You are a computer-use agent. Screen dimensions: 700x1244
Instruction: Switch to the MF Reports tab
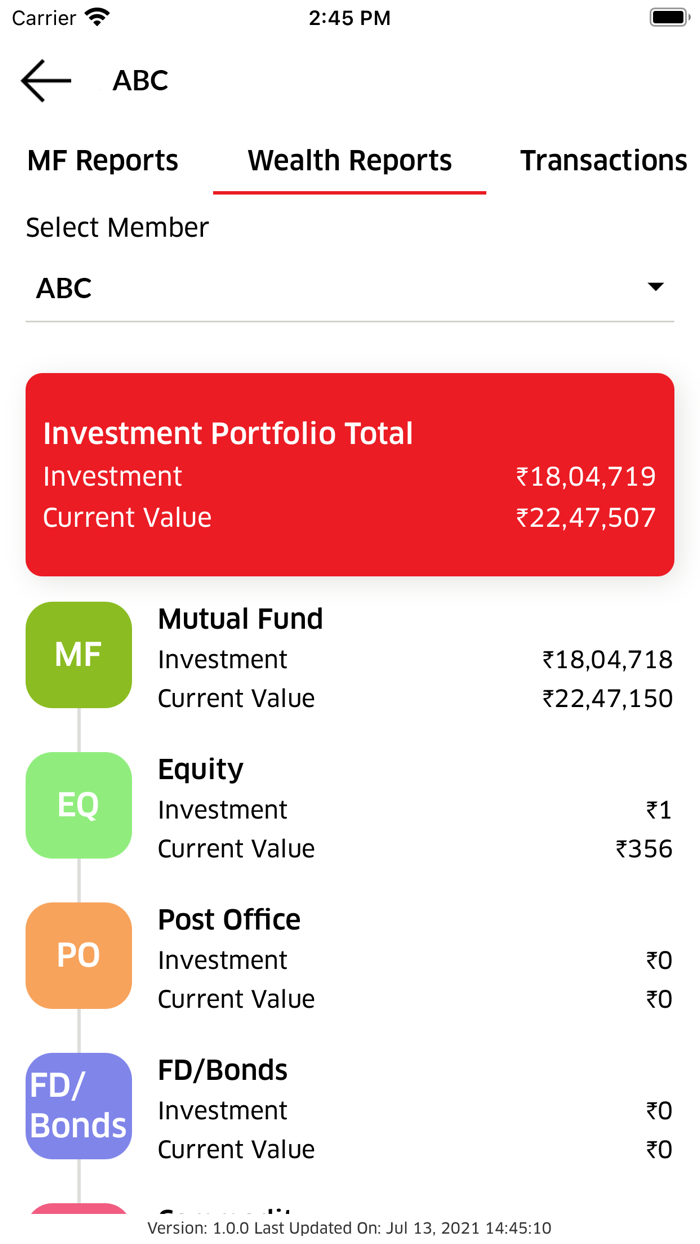[x=102, y=160]
